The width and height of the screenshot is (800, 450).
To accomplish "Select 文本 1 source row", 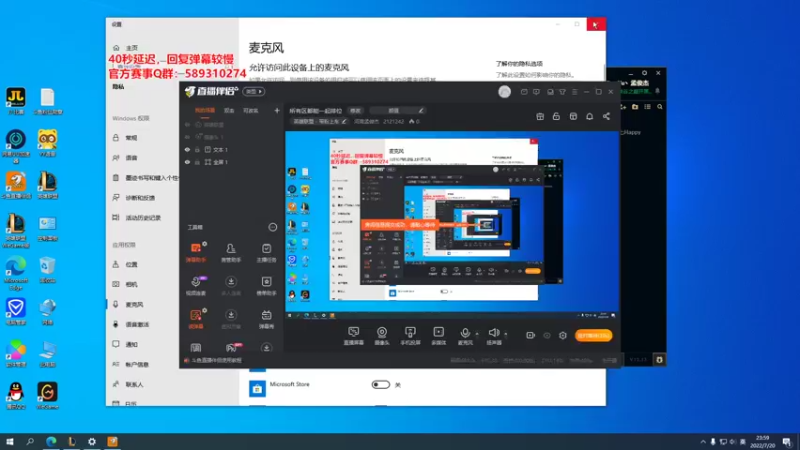I will pyautogui.click(x=232, y=149).
